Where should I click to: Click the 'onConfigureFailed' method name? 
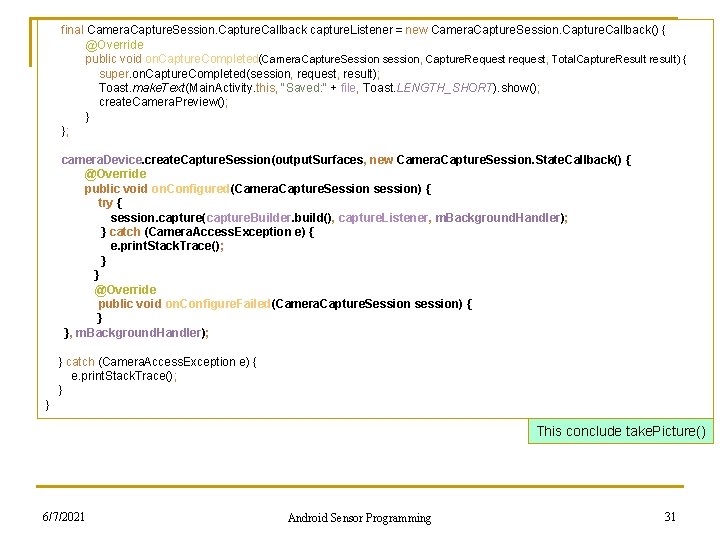coord(218,304)
